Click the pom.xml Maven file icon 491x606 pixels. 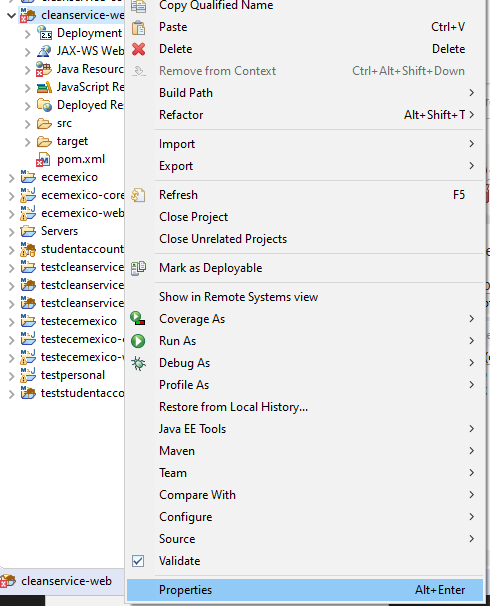[x=43, y=160]
